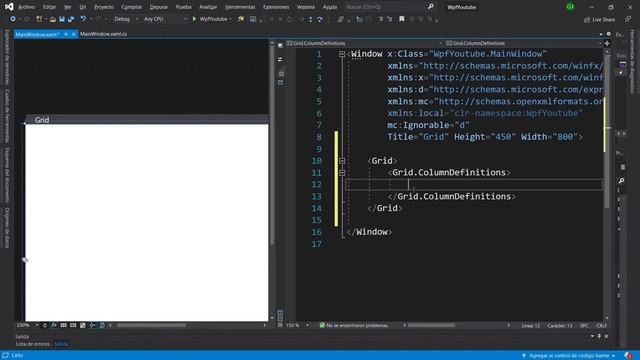The image size is (640, 360).
Task: Open the Proyecto menu
Action: (104, 7)
